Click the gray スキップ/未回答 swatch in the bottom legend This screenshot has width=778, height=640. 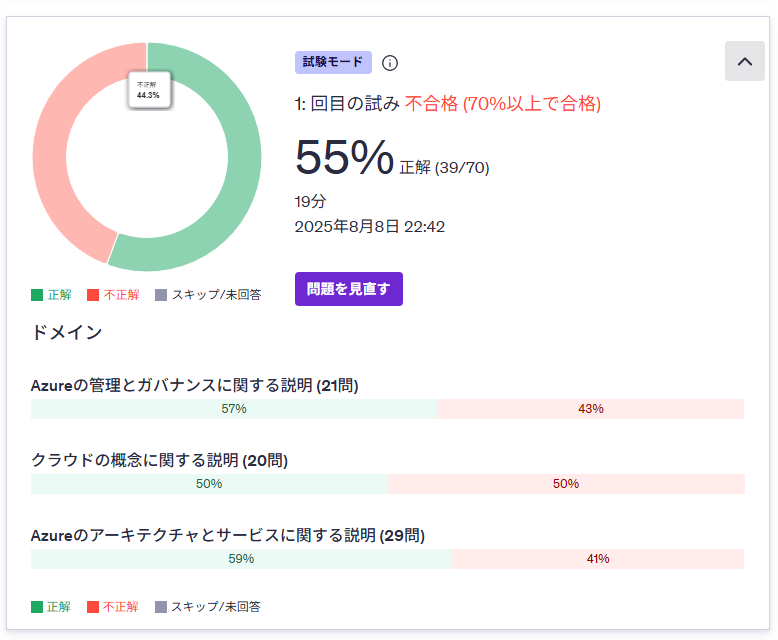(x=161, y=607)
